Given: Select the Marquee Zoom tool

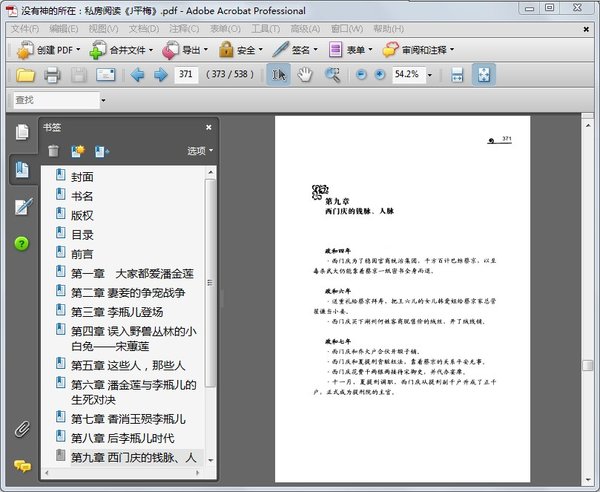Looking at the screenshot, I should [x=331, y=75].
